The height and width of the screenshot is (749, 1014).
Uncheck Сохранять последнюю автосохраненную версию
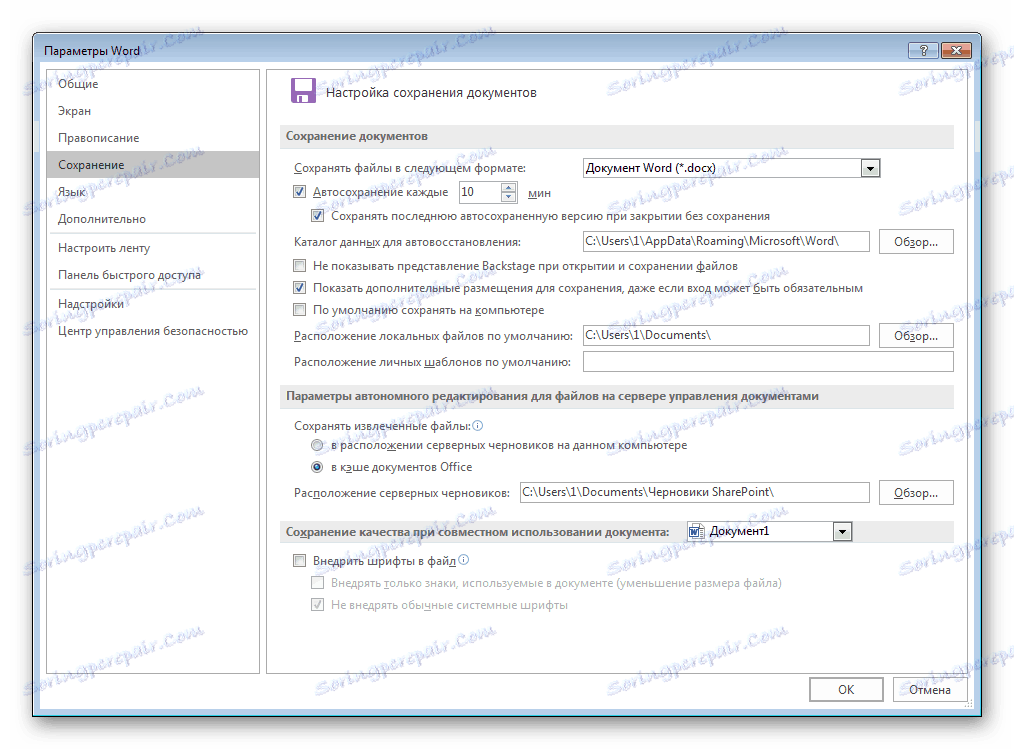(317, 214)
